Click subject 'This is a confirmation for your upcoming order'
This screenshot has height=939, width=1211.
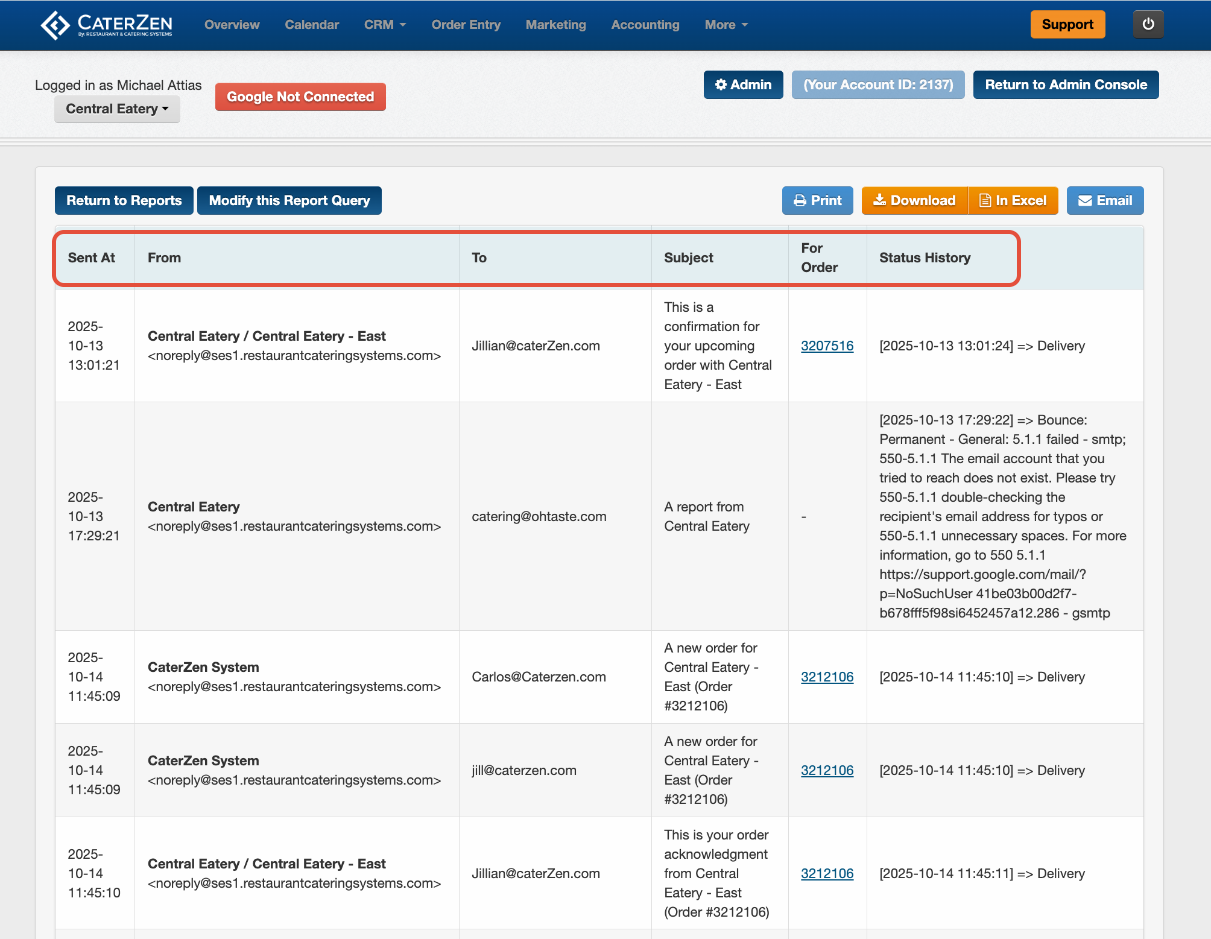718,346
